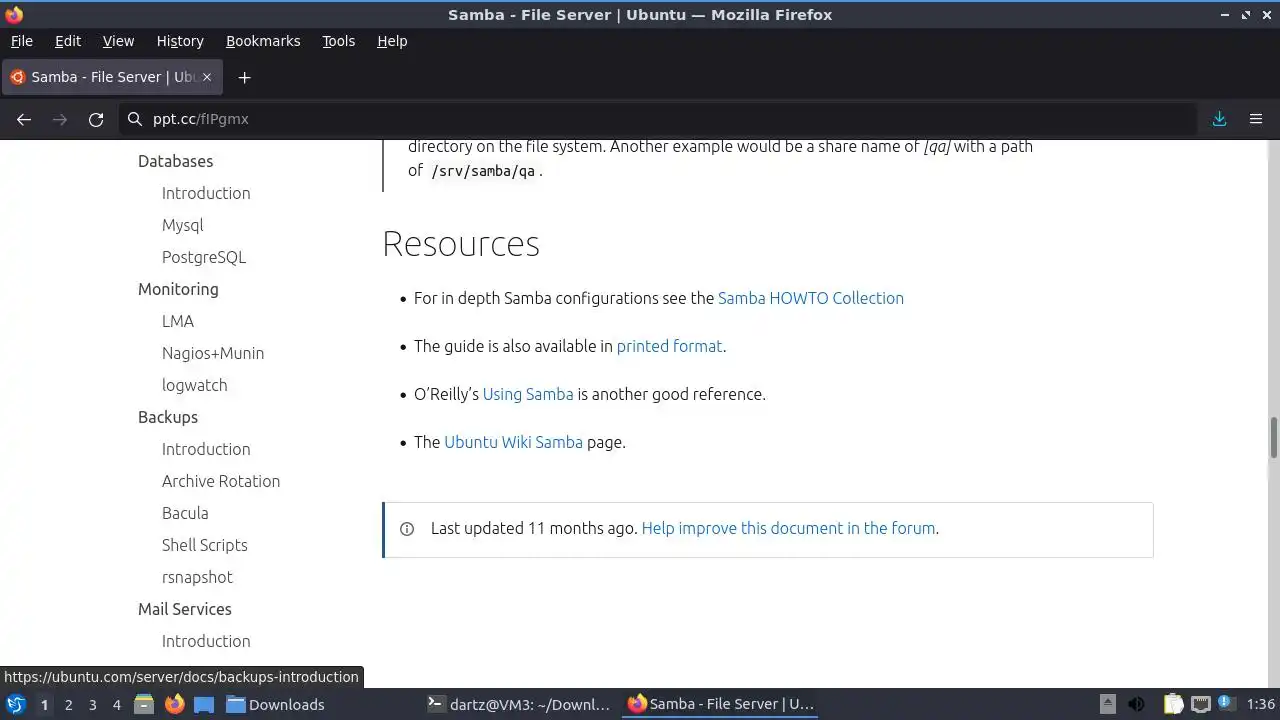Open the clipboard tray icon
The width and height of the screenshot is (1280, 720).
[1173, 704]
